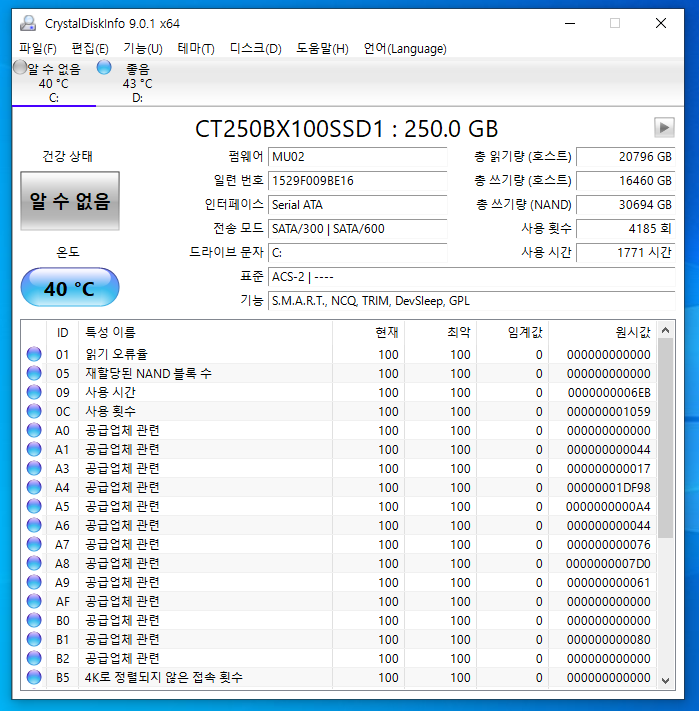Click the 임계값 column header
The width and height of the screenshot is (699, 711).
click(x=513, y=332)
